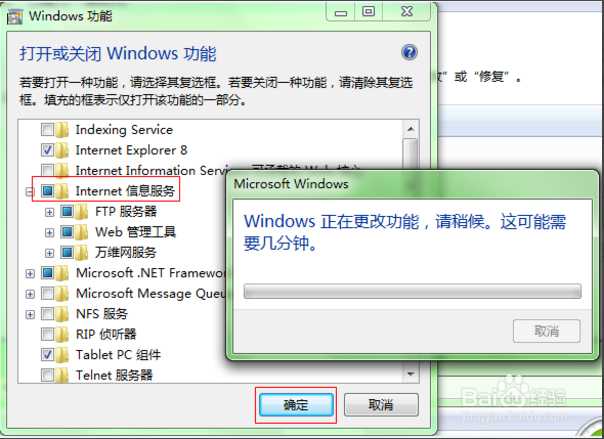Click the 万维网服务 folder icon

click(x=81, y=253)
